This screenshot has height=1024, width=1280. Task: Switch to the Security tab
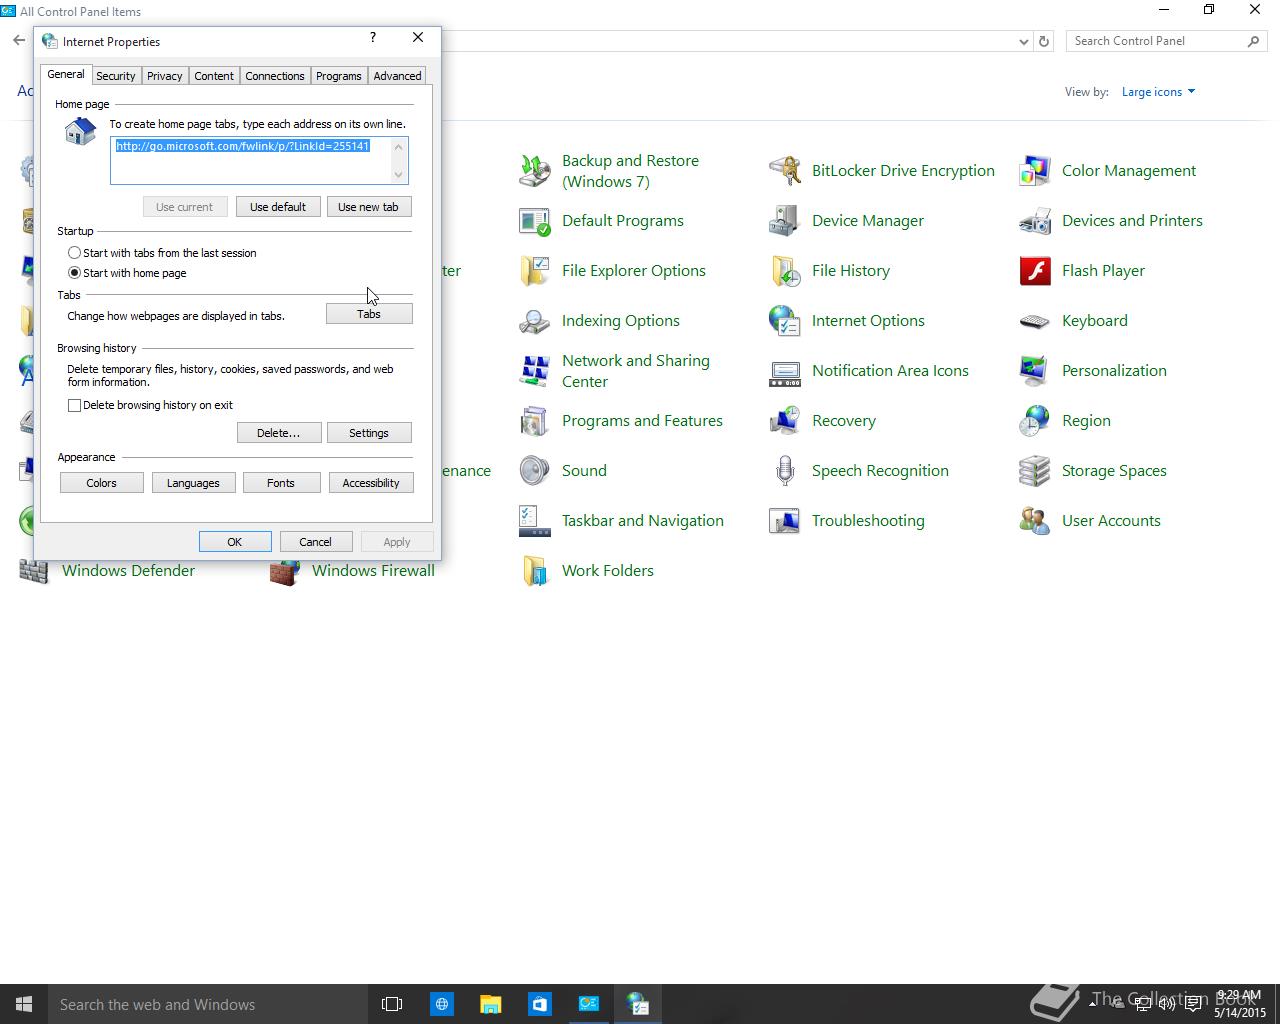point(116,76)
